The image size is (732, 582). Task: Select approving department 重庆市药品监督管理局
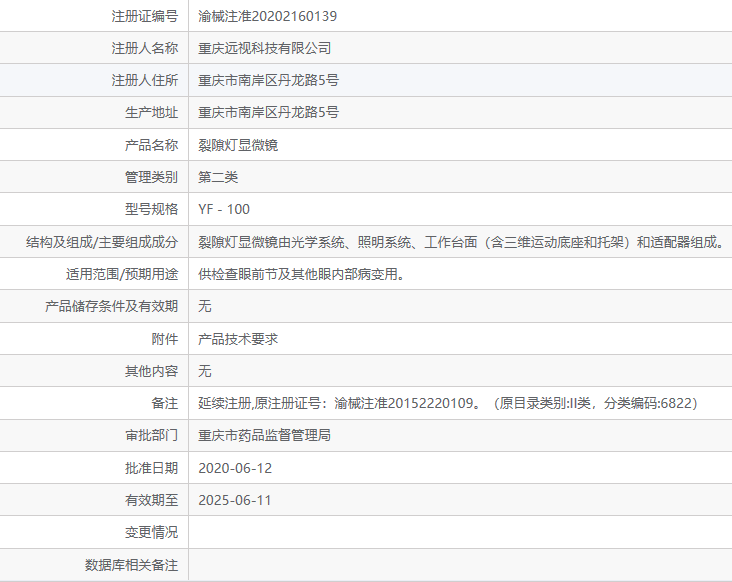(x=265, y=435)
